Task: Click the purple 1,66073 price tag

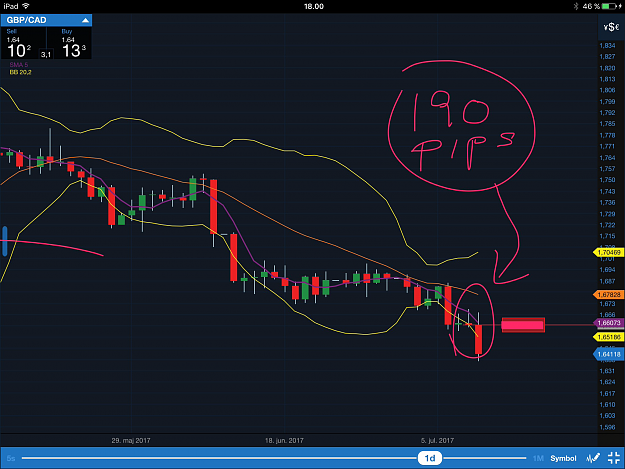Action: pyautogui.click(x=609, y=323)
